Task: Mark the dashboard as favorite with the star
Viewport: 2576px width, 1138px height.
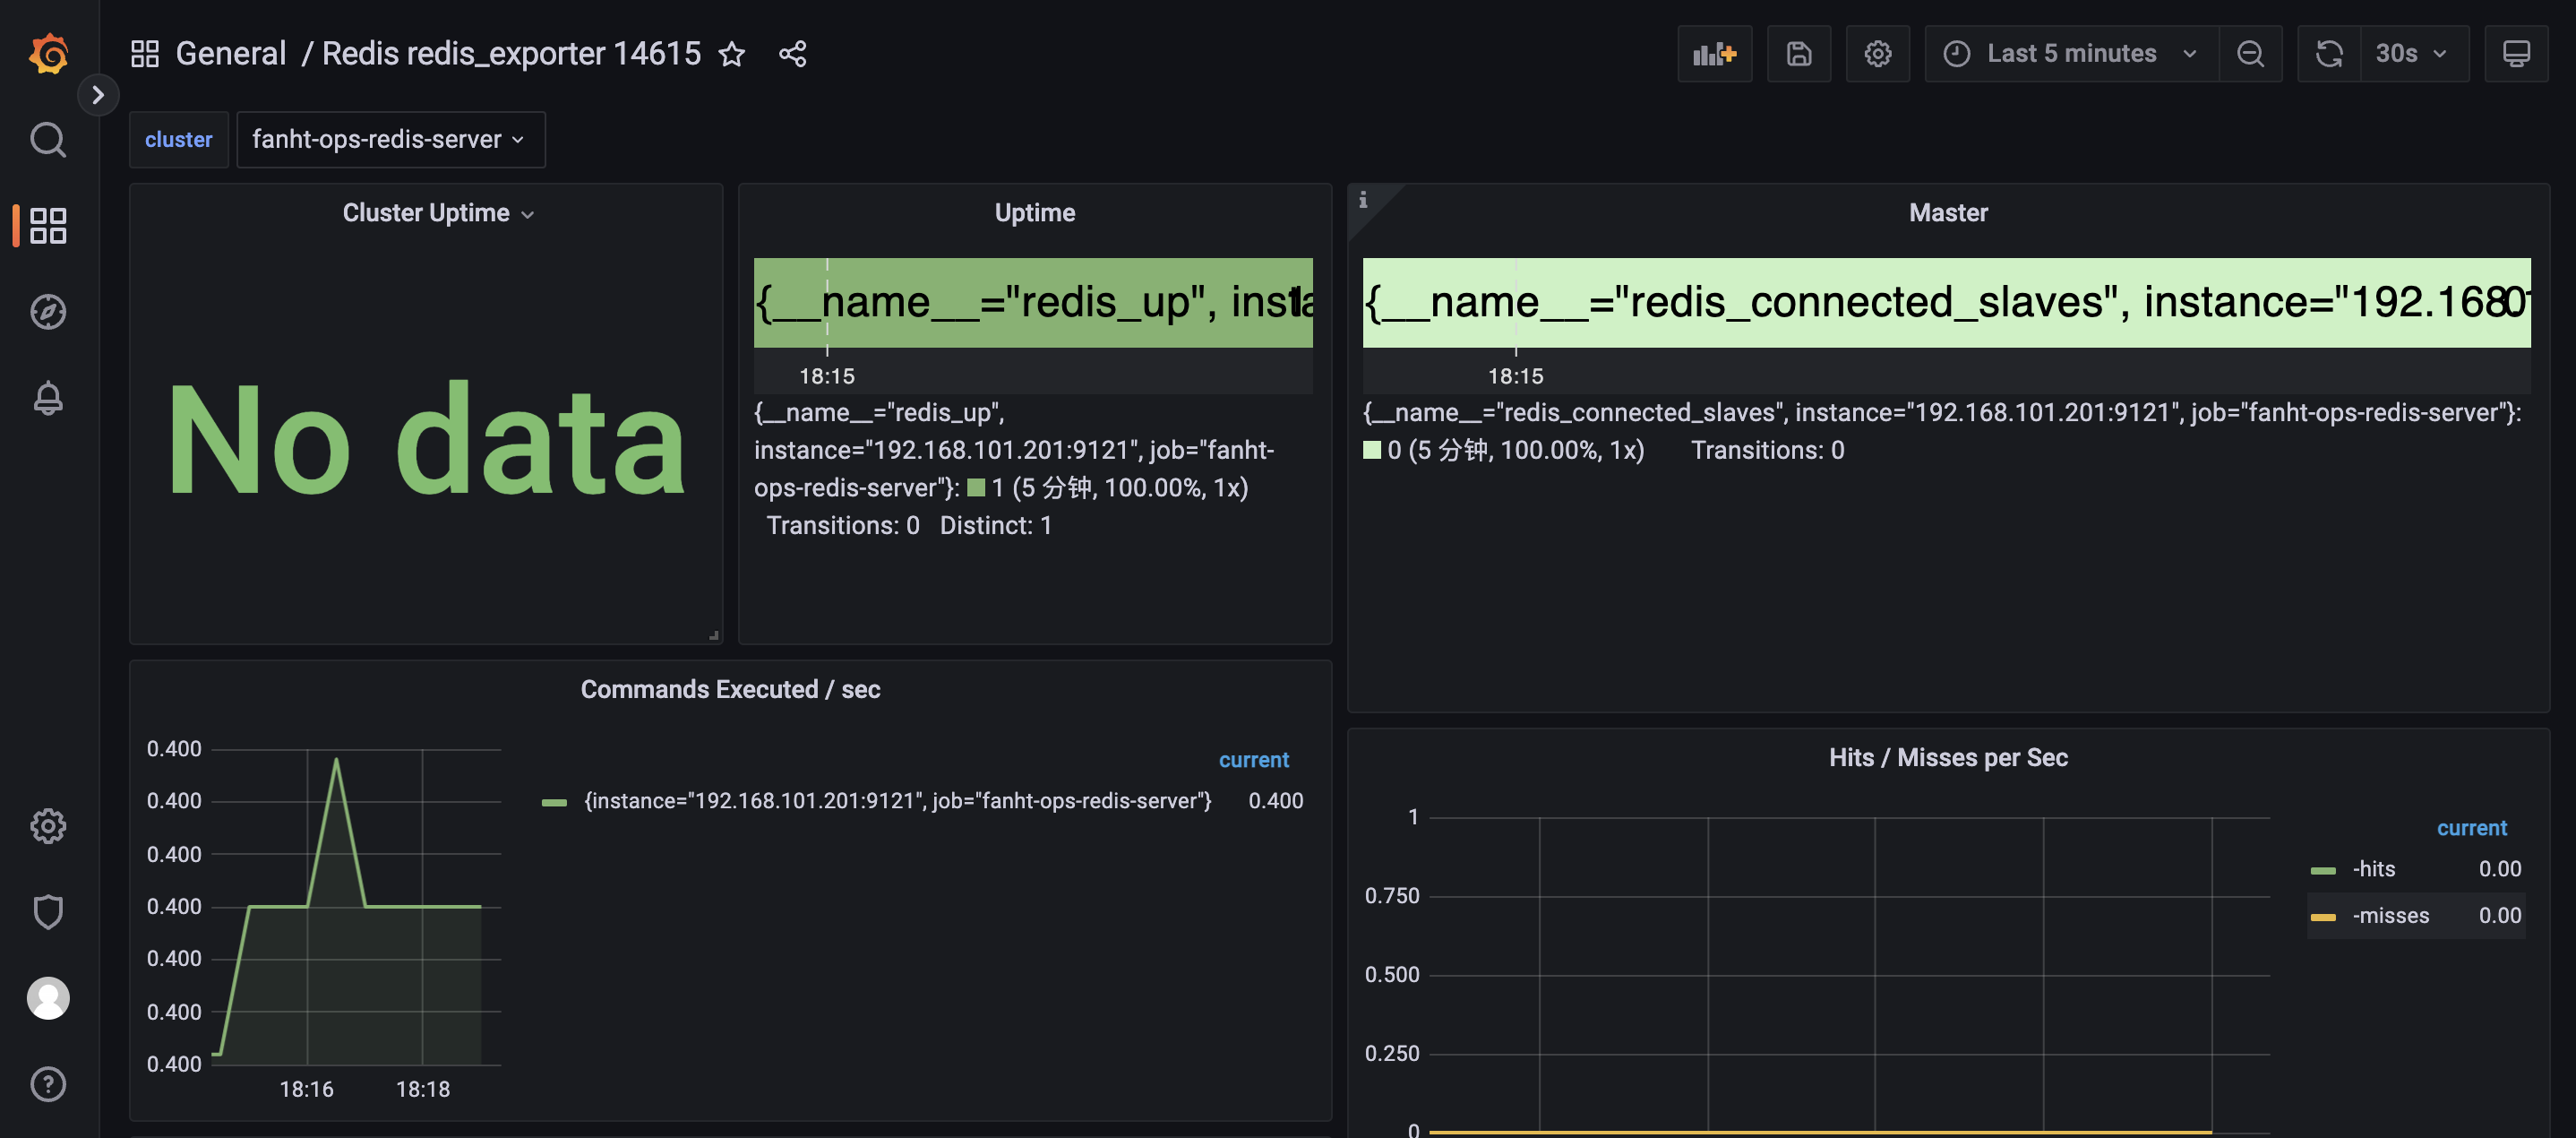Action: click(732, 54)
